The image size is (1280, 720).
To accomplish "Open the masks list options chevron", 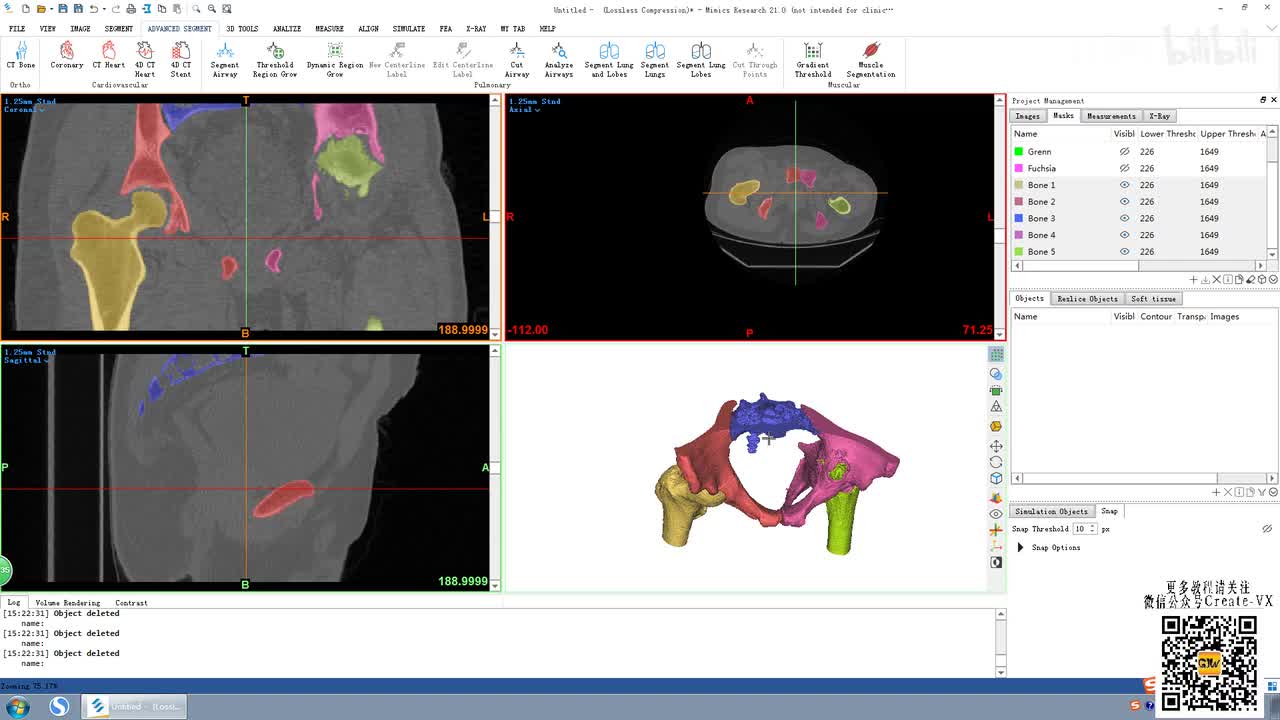I will [x=1272, y=280].
